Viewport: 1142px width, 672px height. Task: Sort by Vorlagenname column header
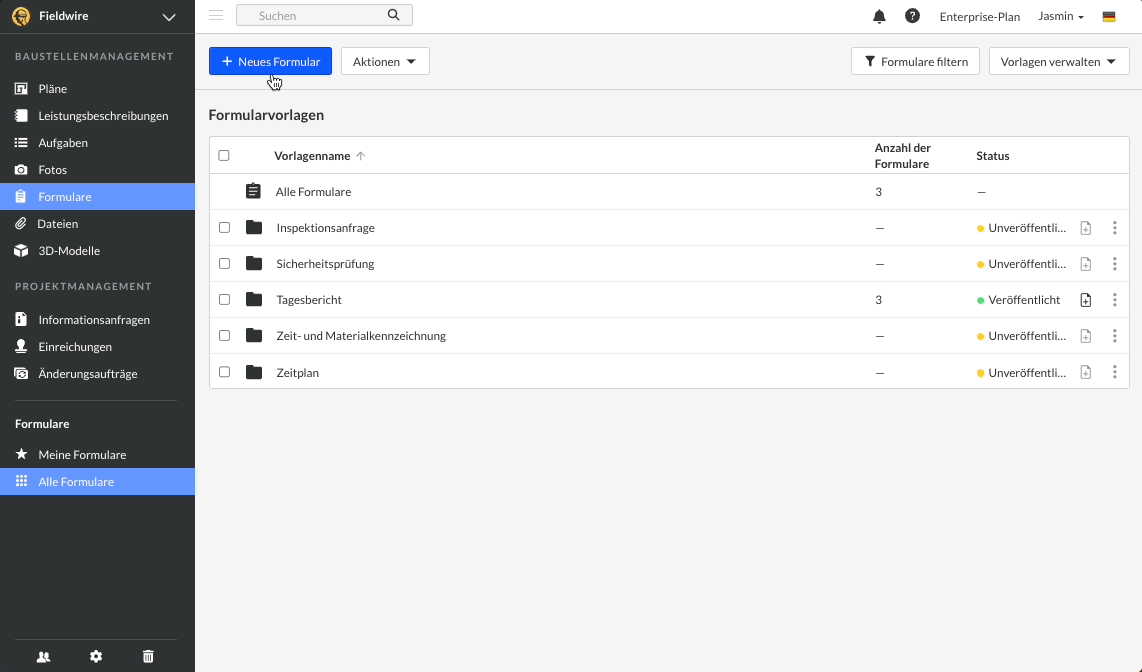point(312,156)
